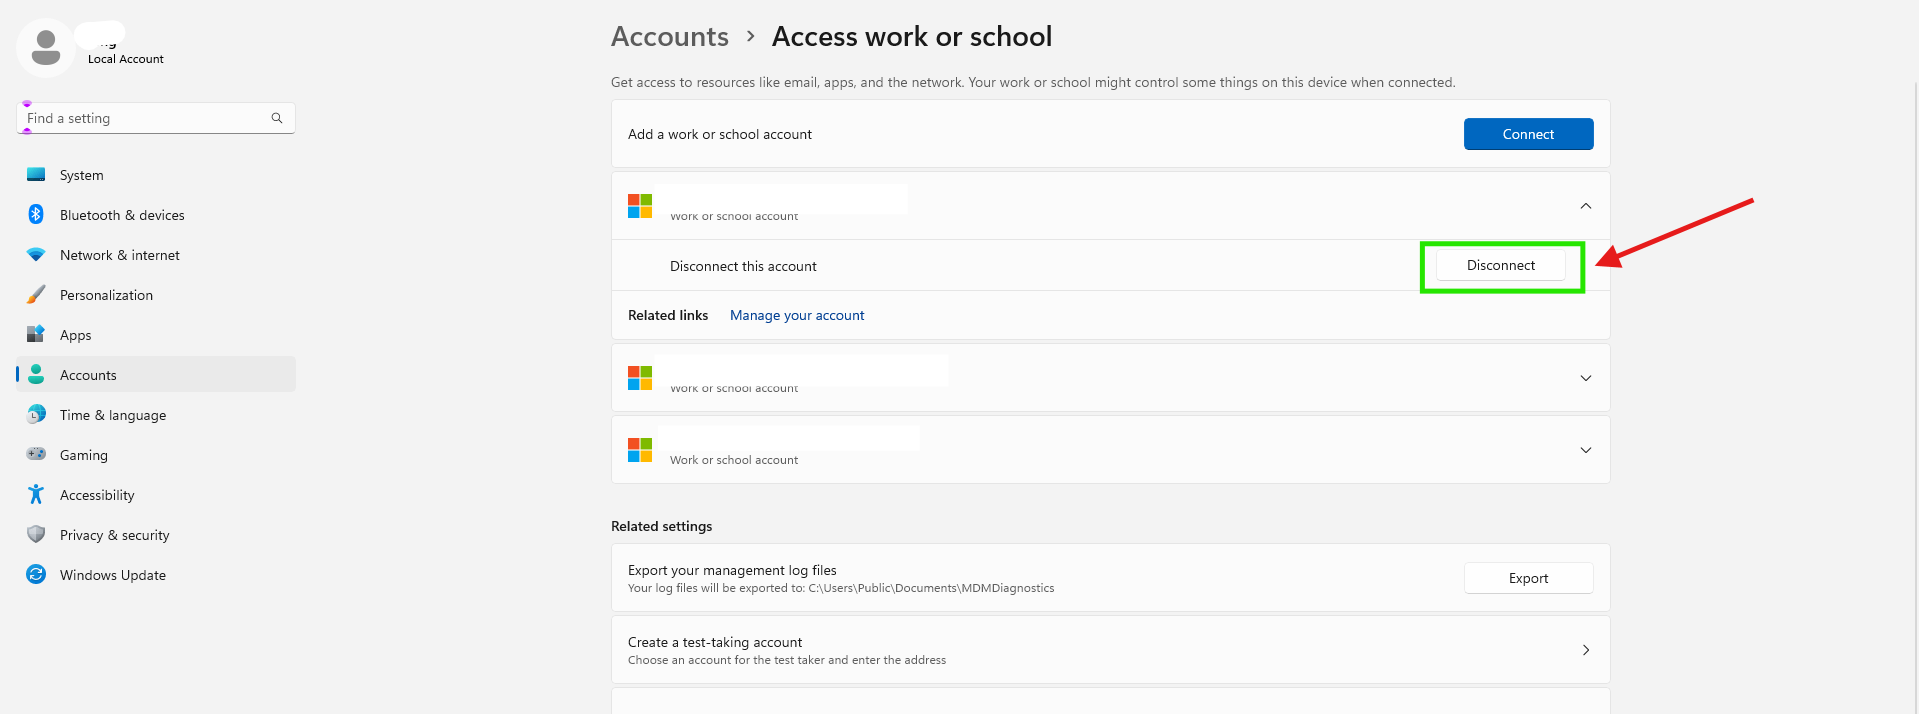The image size is (1919, 714).
Task: Go back to Accounts breadcrumb
Action: 670,37
